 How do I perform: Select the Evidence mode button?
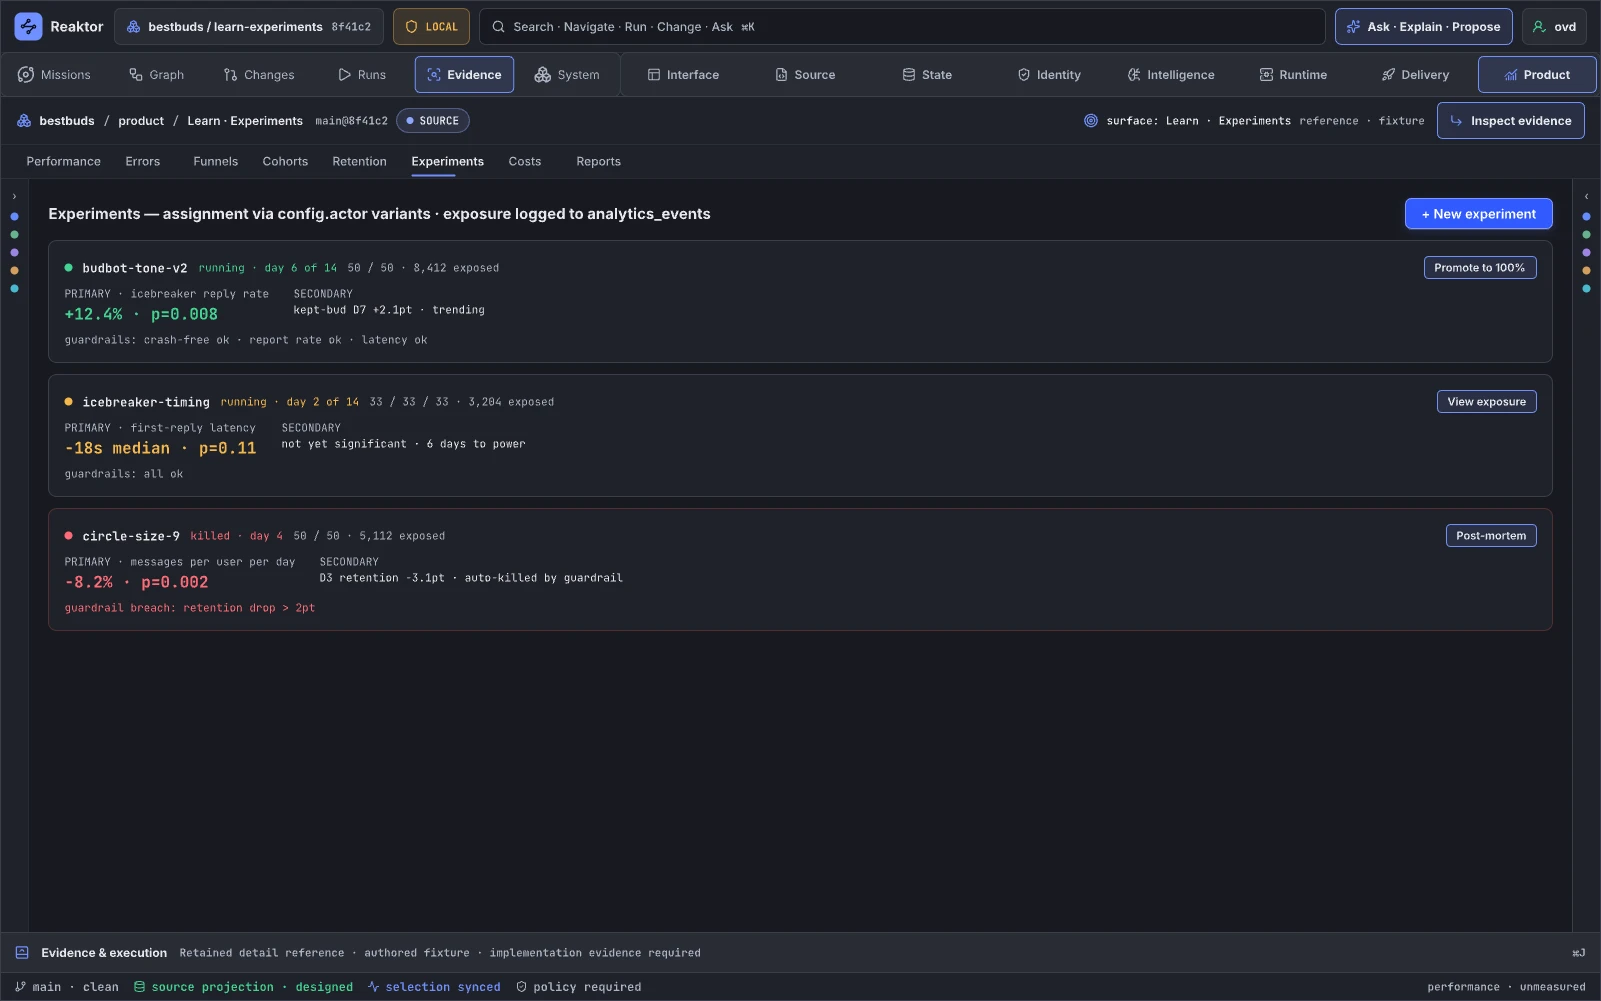[464, 75]
